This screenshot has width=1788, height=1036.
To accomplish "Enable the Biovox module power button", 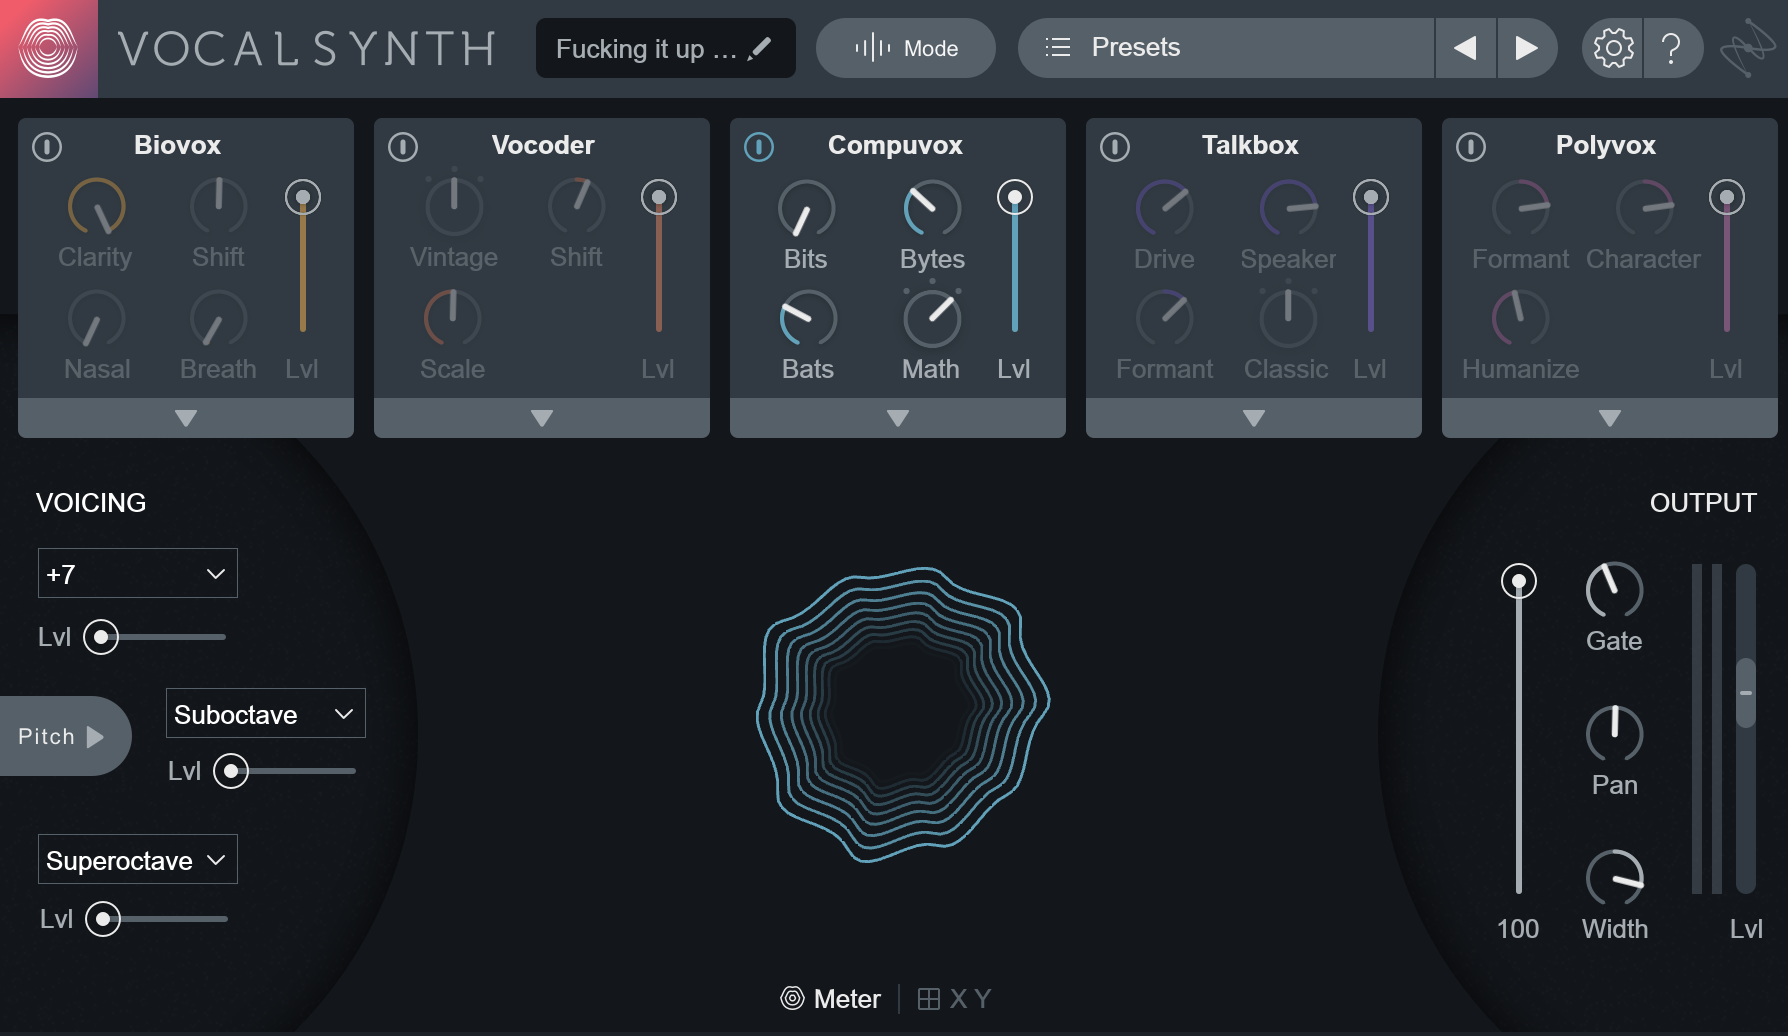I will click(x=47, y=147).
